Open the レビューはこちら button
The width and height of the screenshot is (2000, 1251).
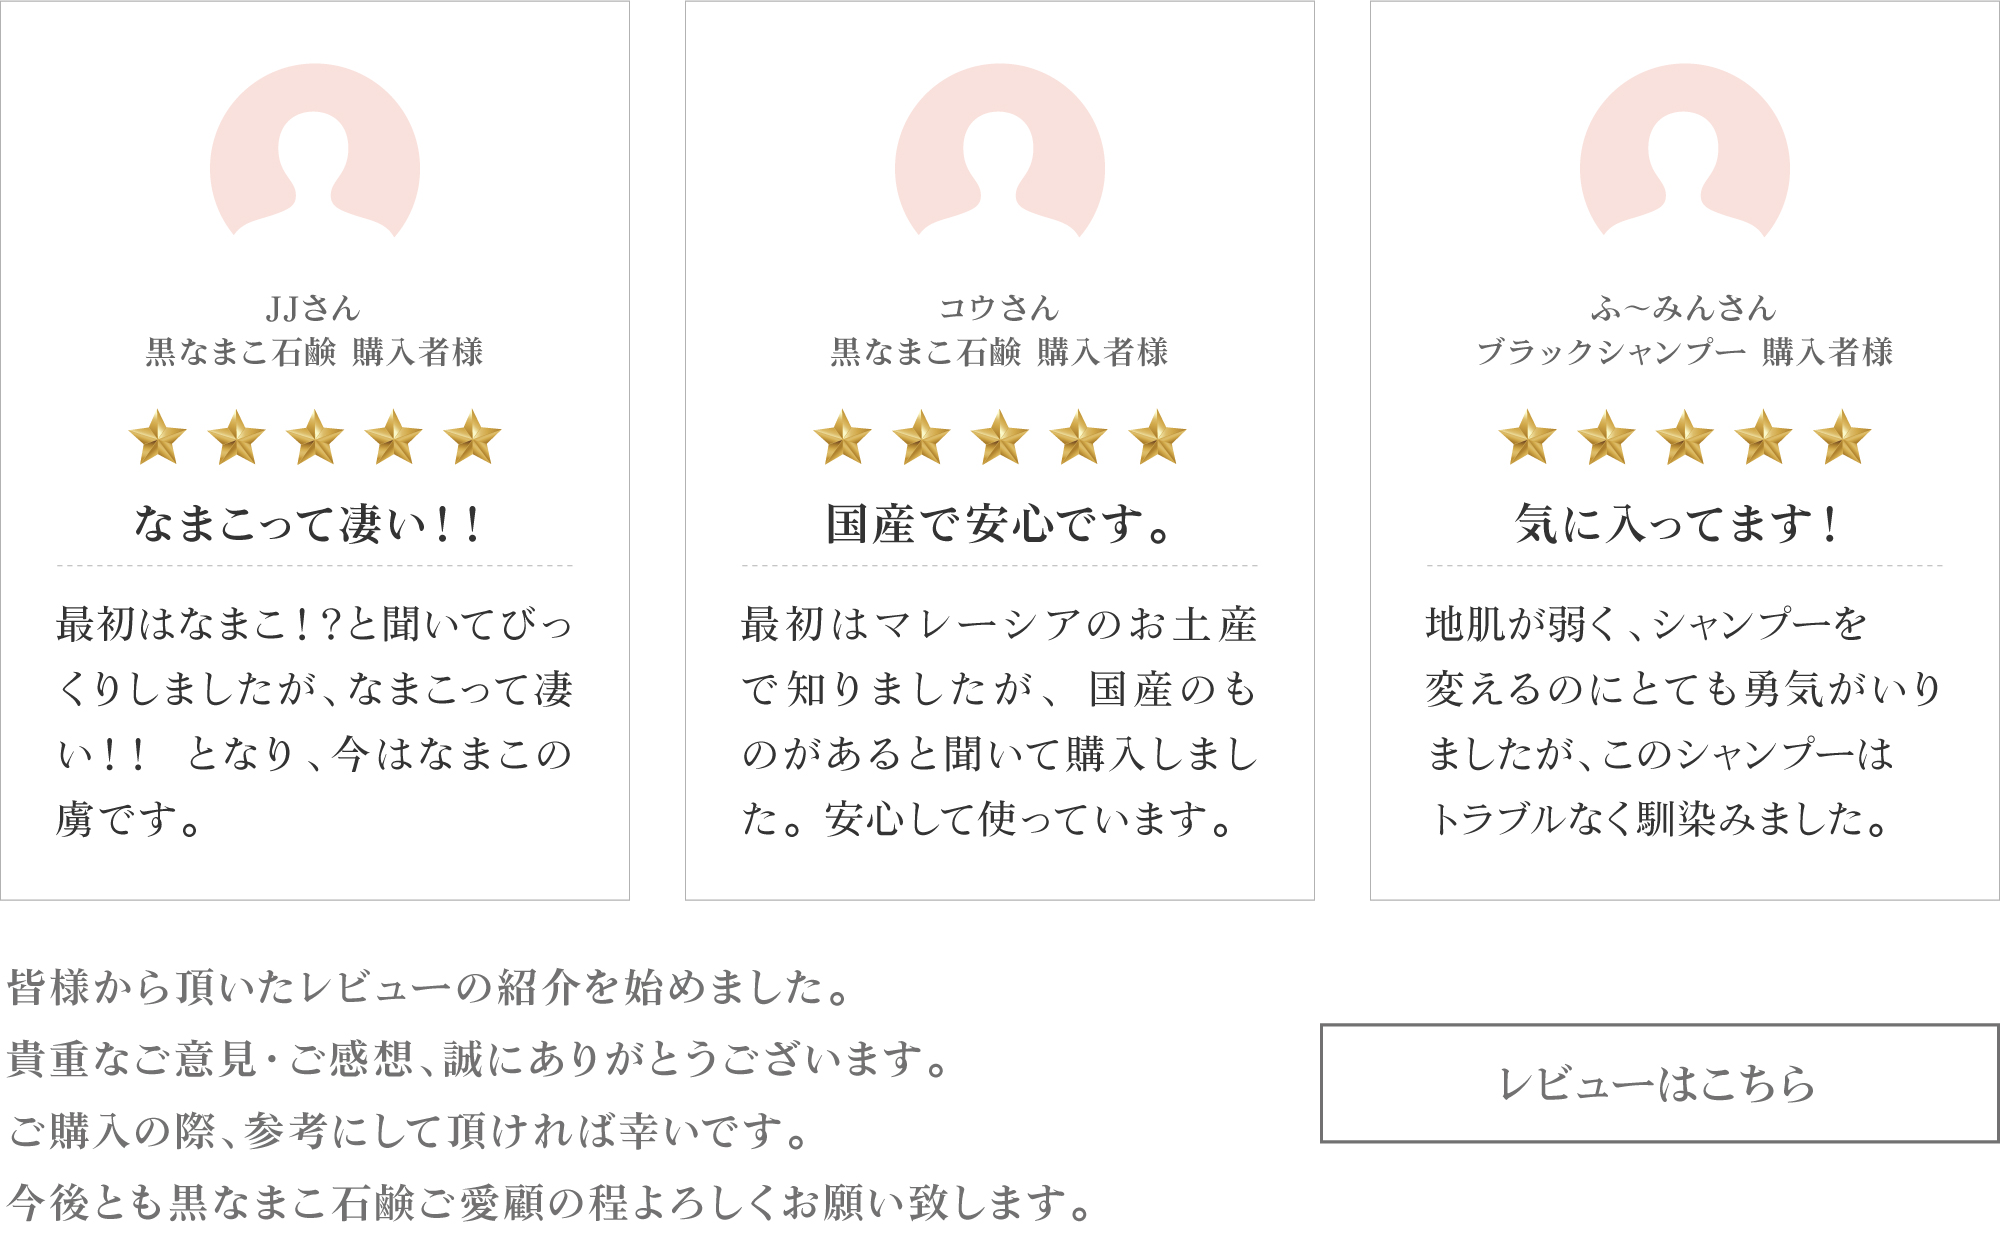click(x=1660, y=1083)
